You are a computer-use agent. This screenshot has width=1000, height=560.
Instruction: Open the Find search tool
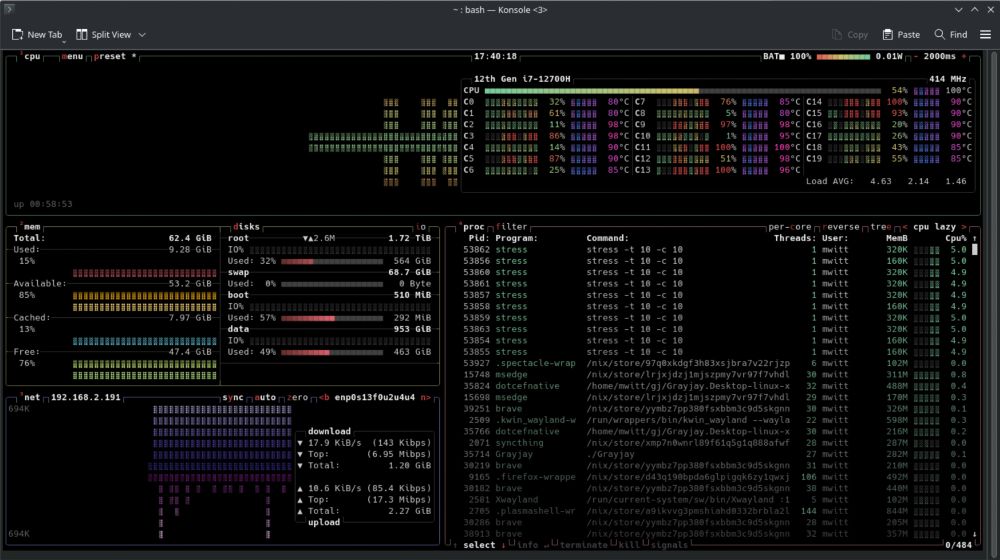point(950,34)
